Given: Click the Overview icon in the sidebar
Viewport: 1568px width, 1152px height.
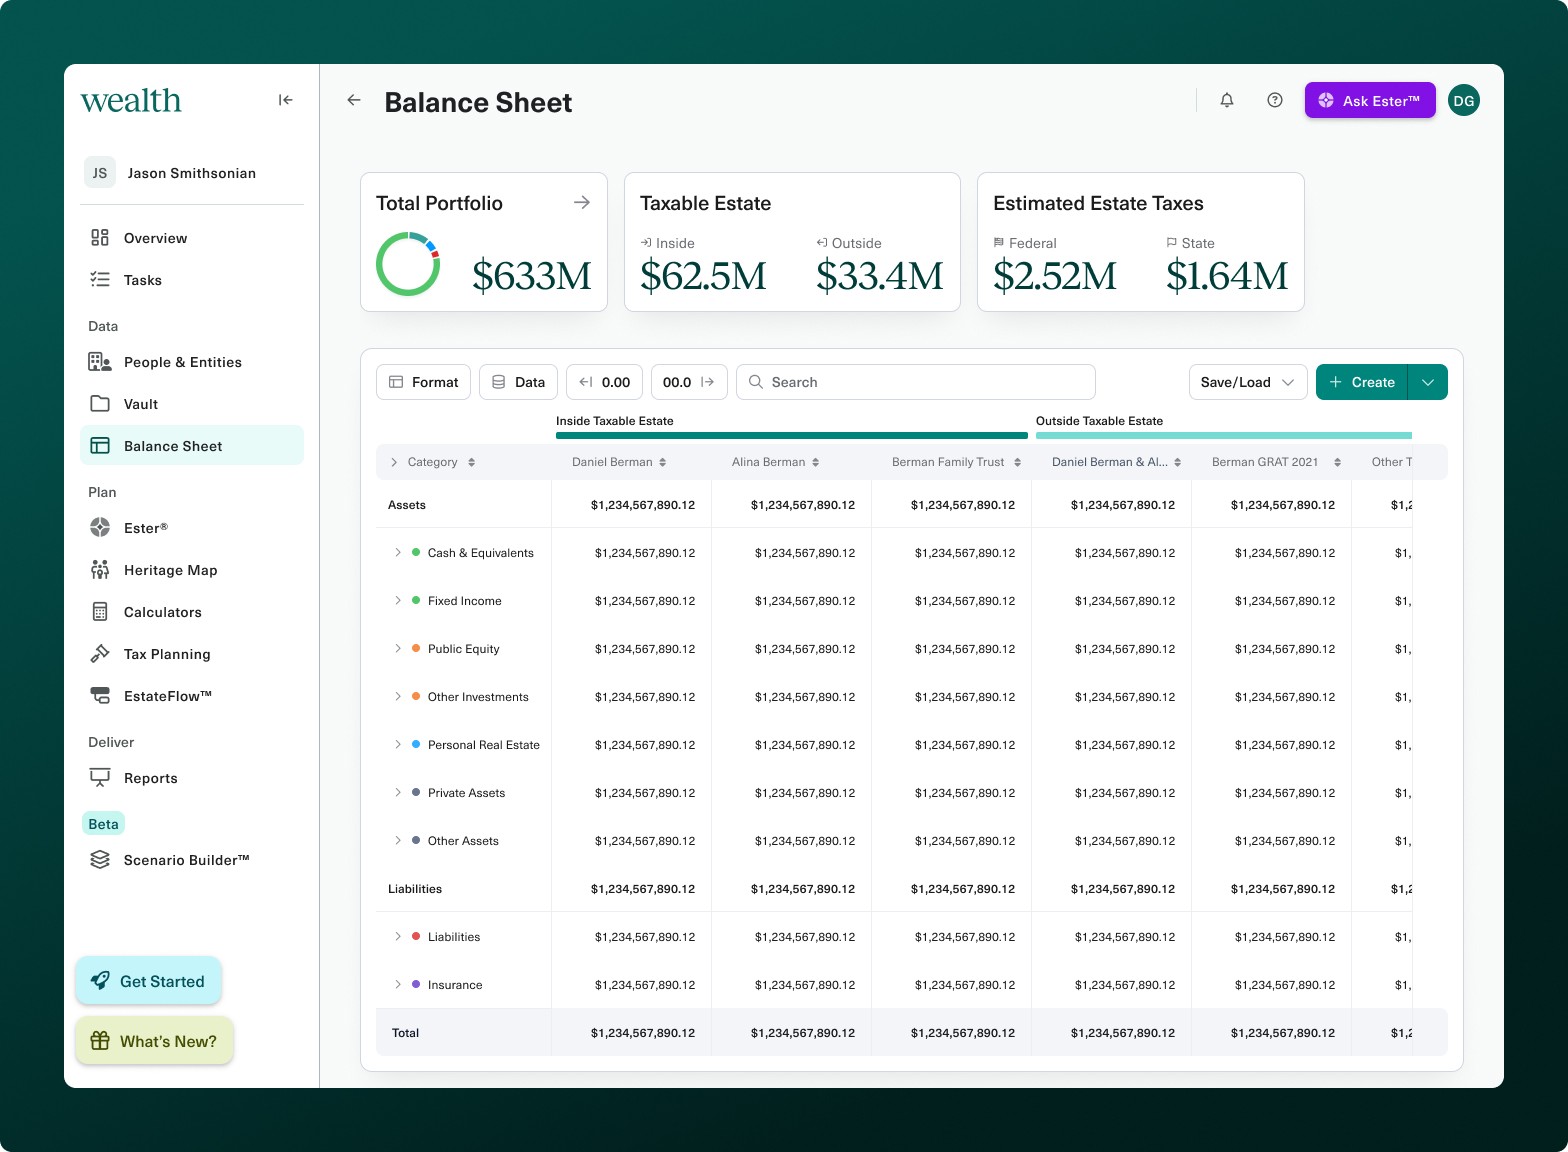Looking at the screenshot, I should [100, 238].
